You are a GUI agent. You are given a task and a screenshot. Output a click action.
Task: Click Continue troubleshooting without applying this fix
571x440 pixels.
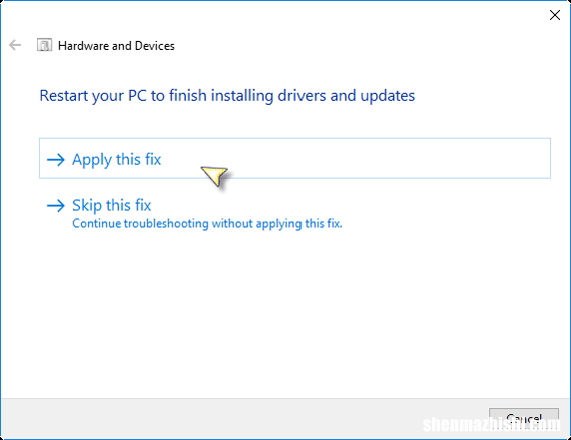[x=207, y=223]
